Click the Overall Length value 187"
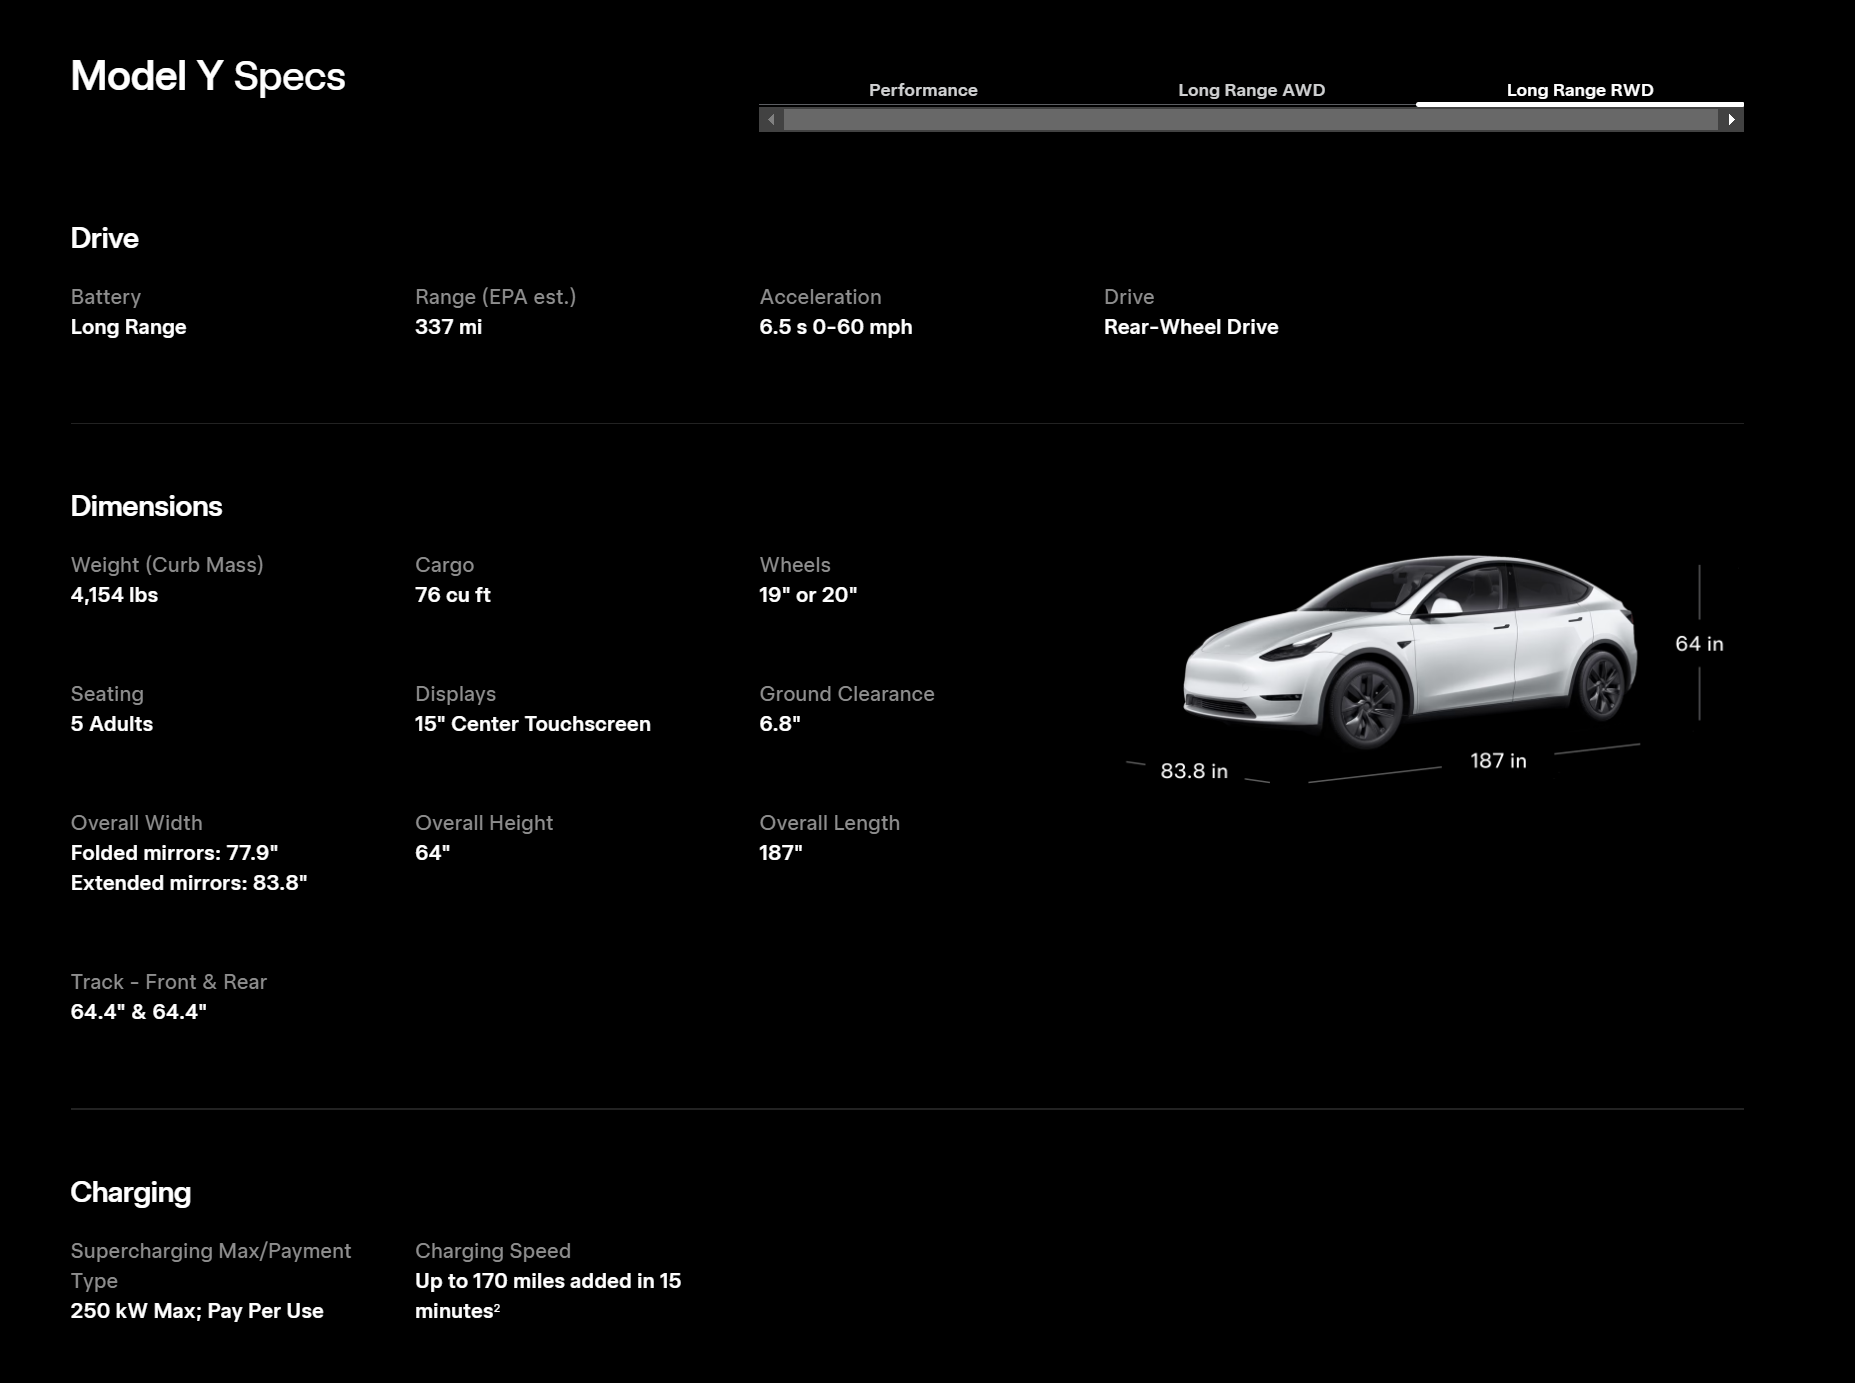This screenshot has height=1383, width=1855. click(x=781, y=853)
